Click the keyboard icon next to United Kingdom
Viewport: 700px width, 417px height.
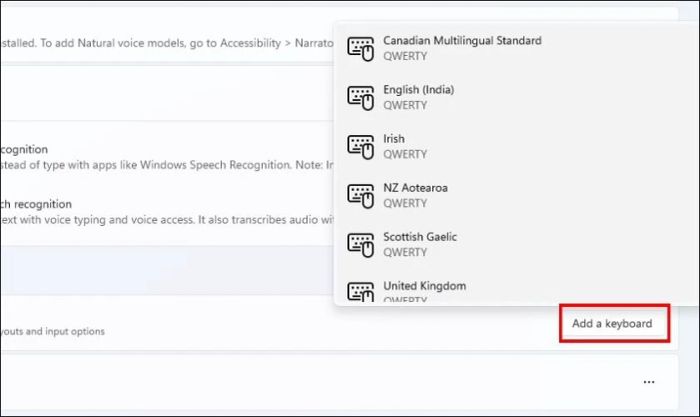pos(360,292)
